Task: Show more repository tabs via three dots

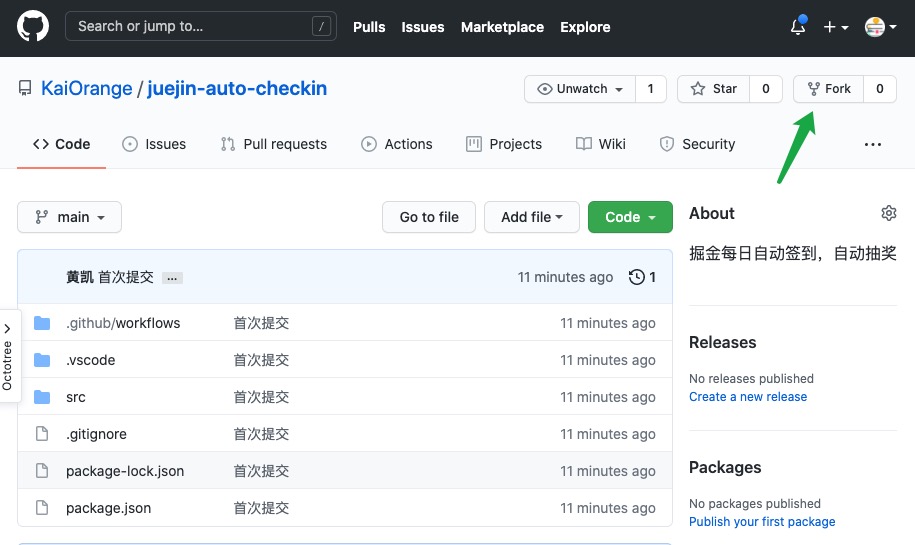Action: 872,145
